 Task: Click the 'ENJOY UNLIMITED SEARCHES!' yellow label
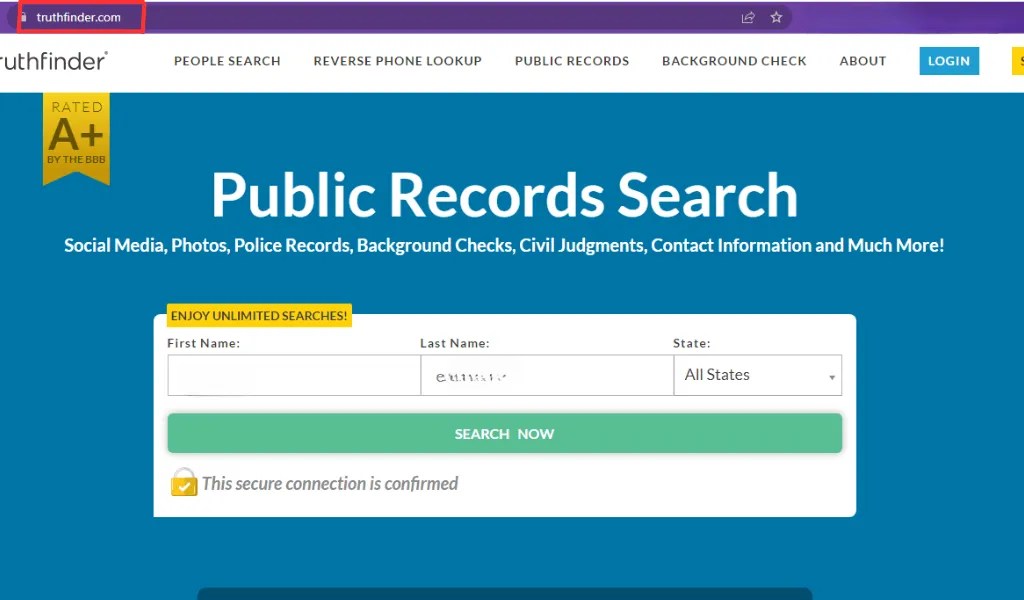point(259,315)
